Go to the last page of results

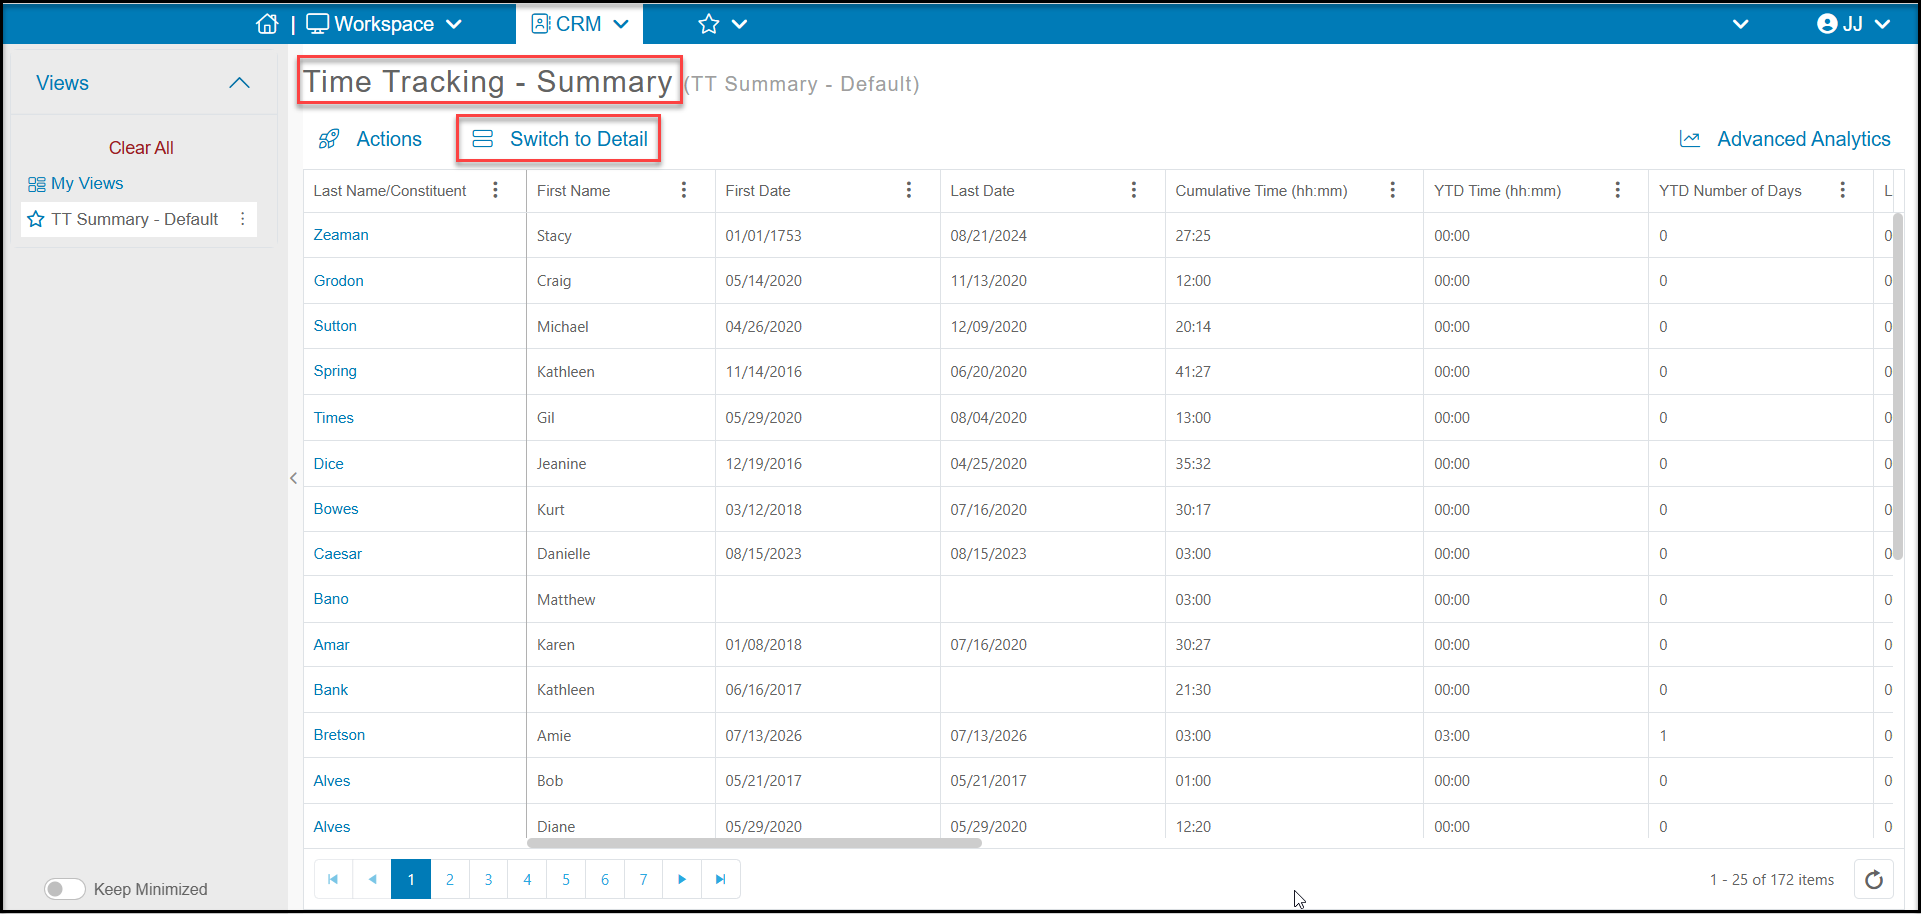click(721, 879)
